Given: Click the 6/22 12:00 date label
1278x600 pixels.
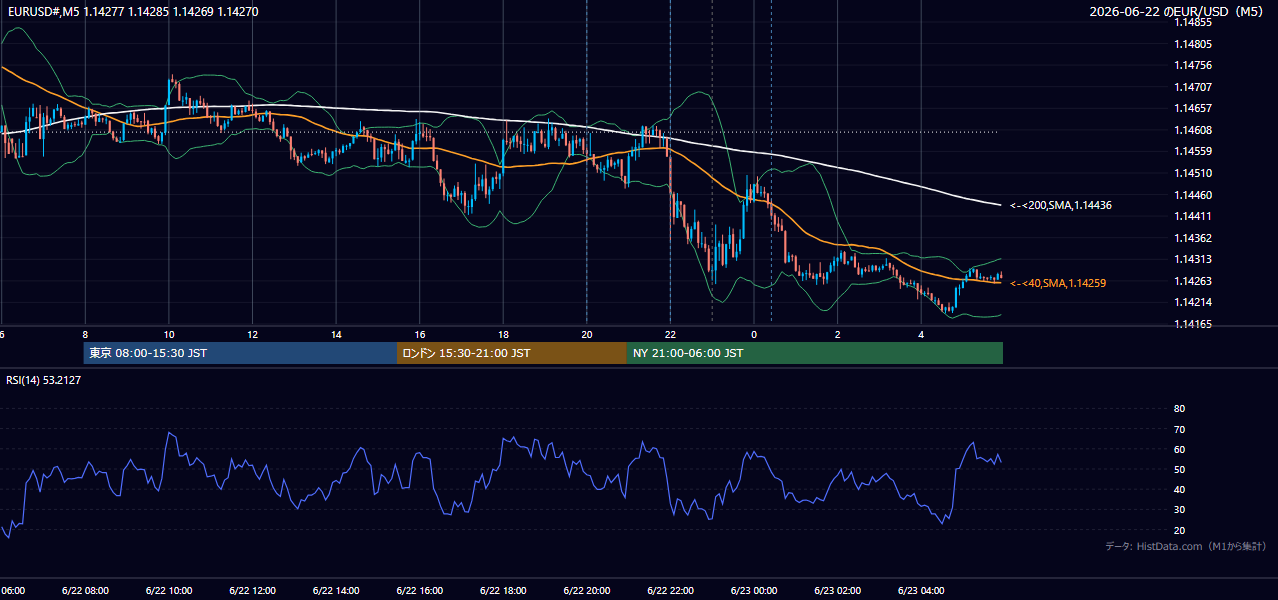Looking at the screenshot, I should tap(252, 590).
